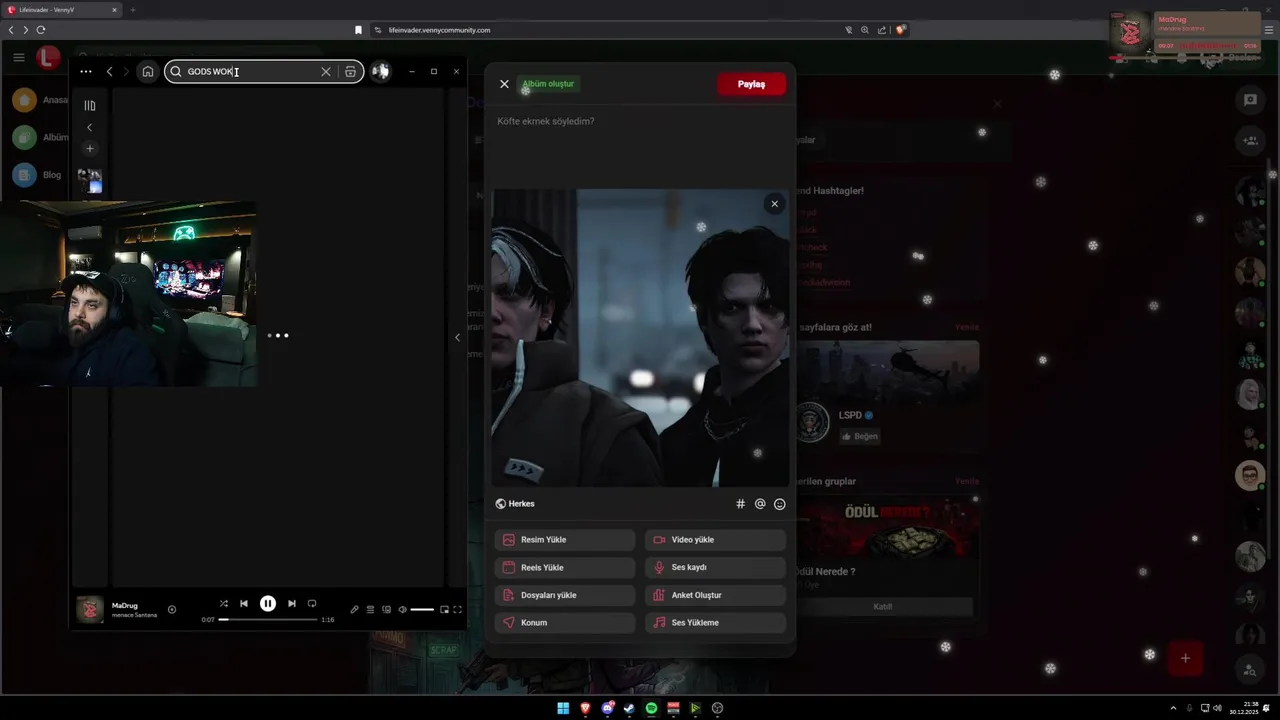The width and height of the screenshot is (1280, 720).
Task: Click the MaDrug album cover thumbnail
Action: 90,609
